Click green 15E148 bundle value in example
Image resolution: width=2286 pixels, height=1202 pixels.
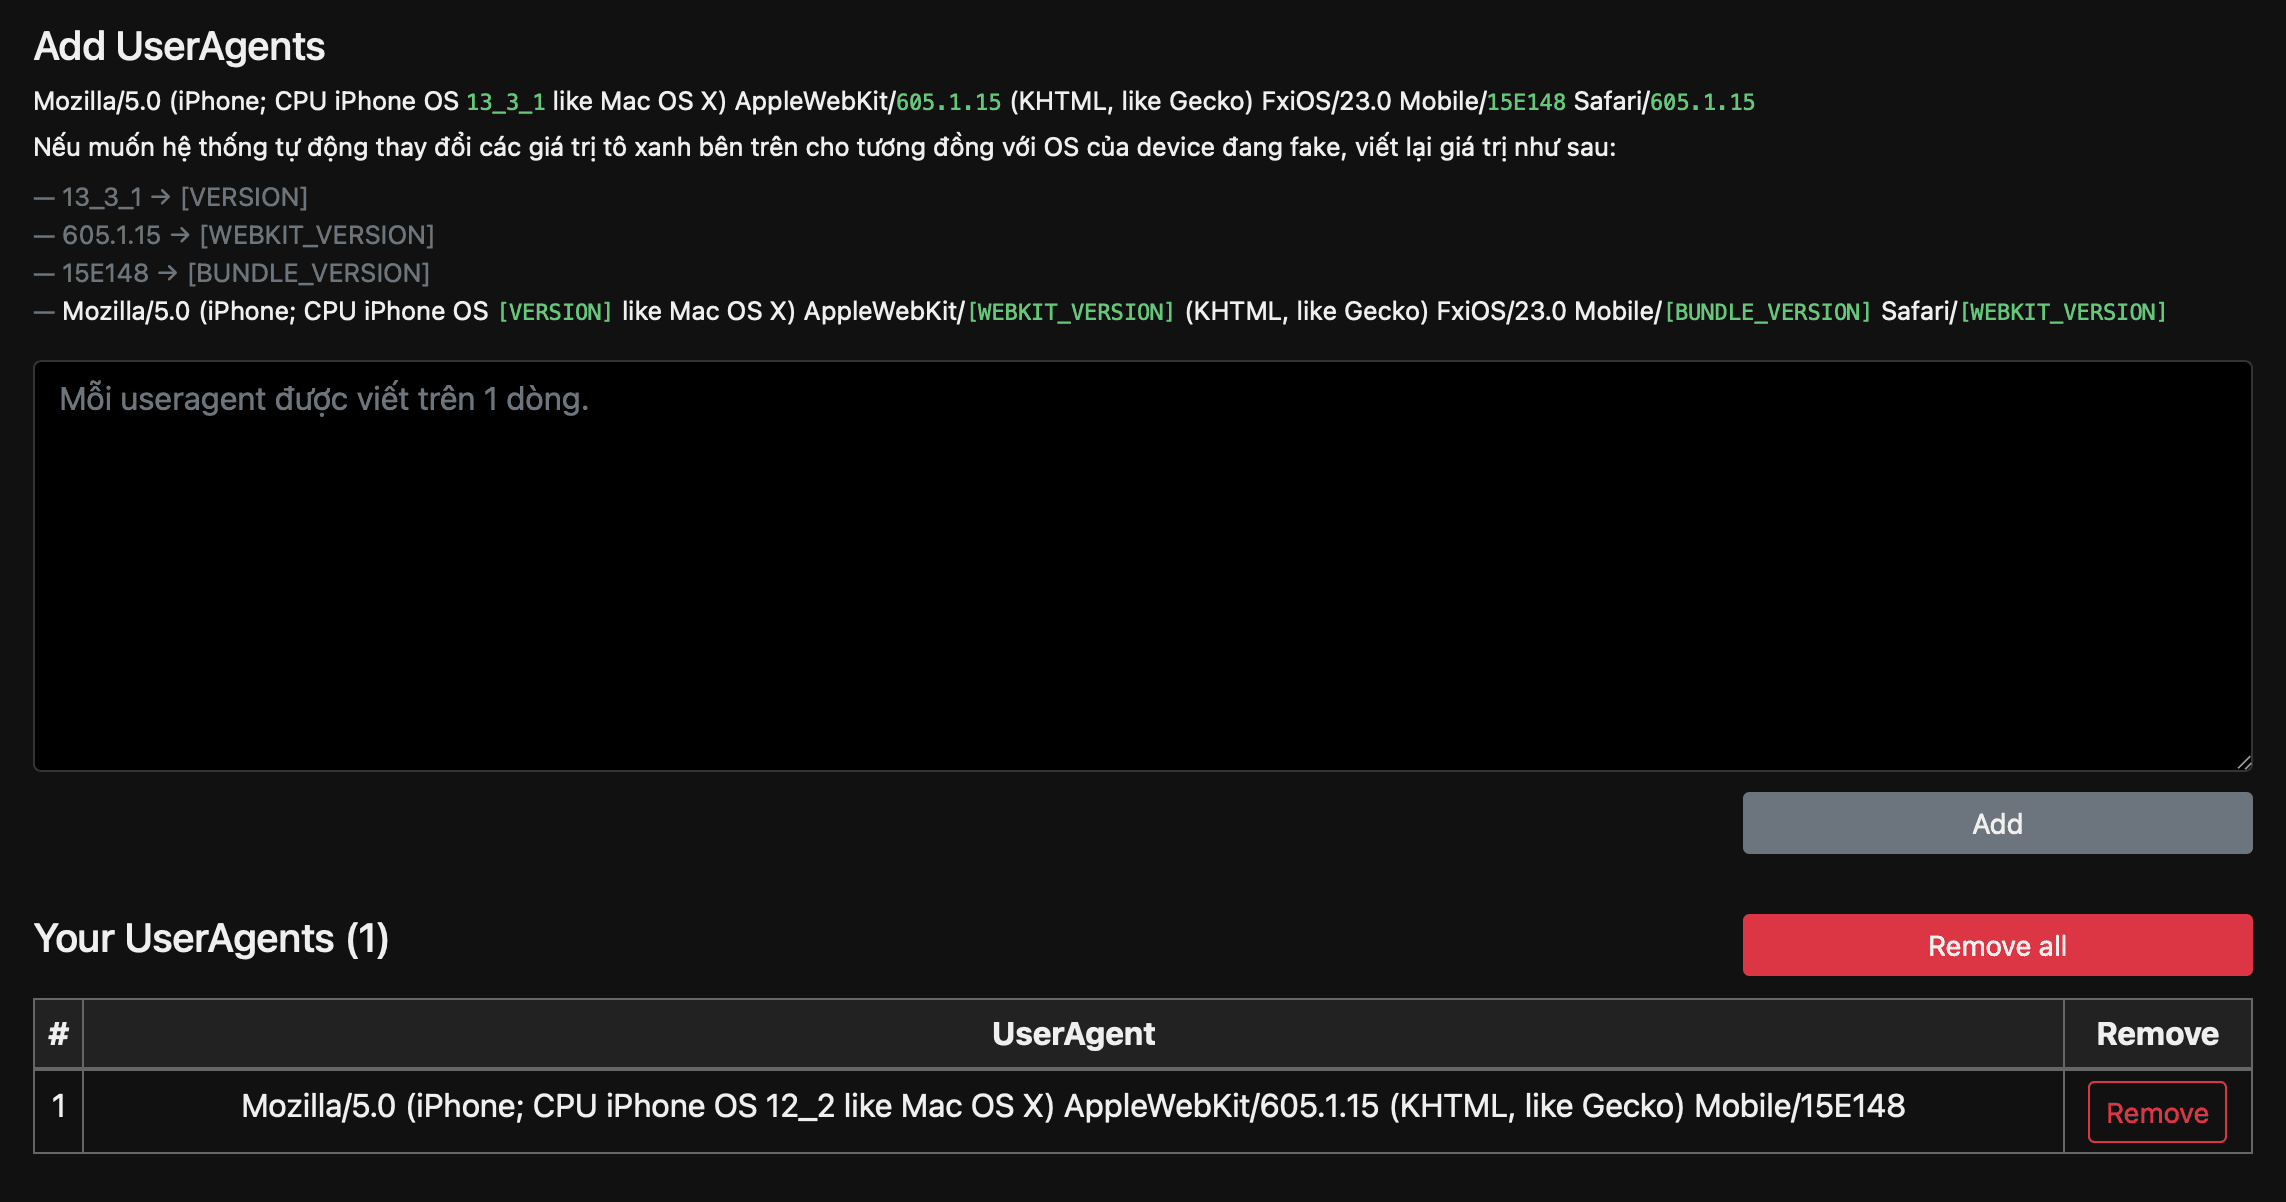click(x=1526, y=102)
